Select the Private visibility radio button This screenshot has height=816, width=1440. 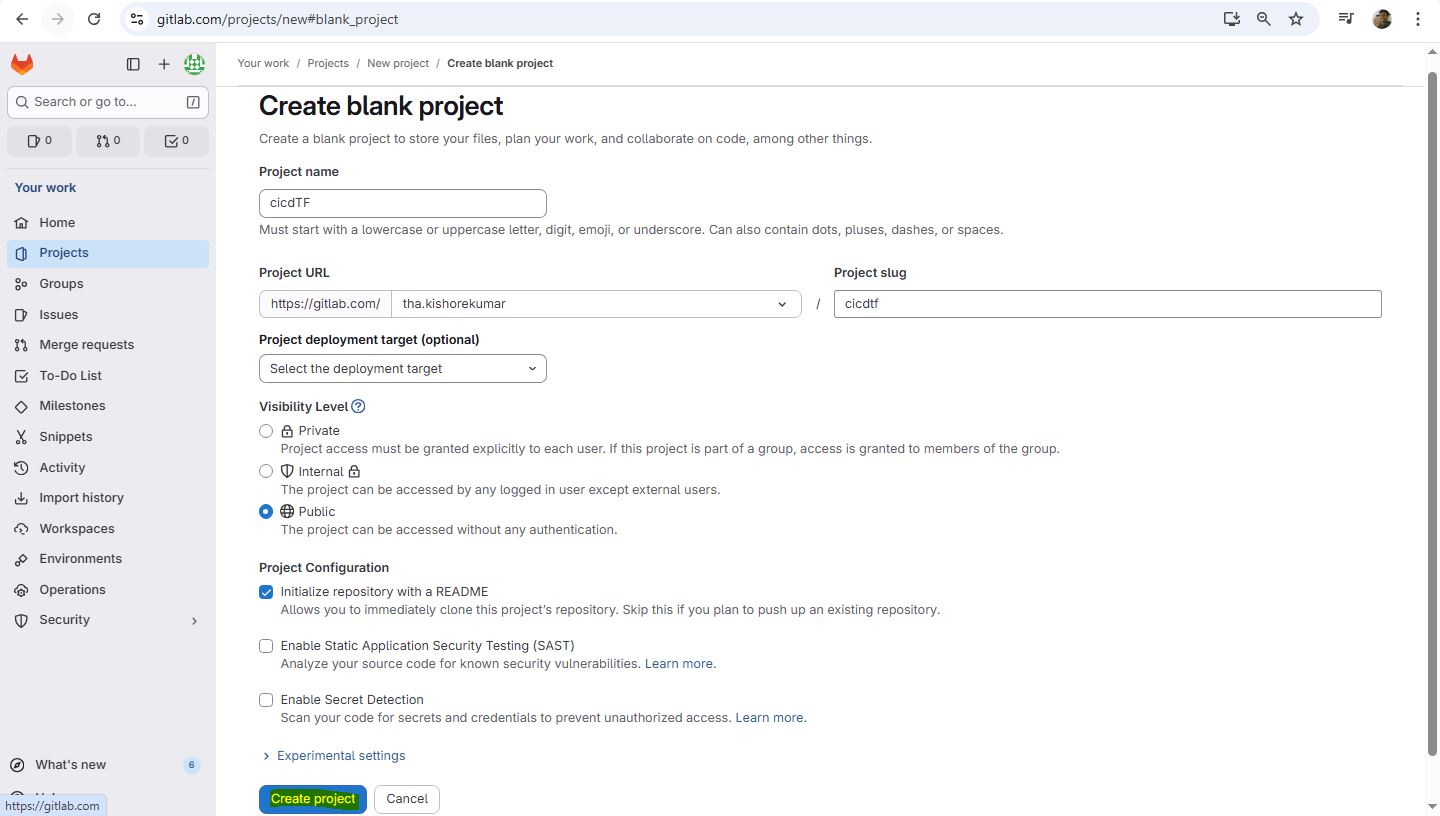266,431
